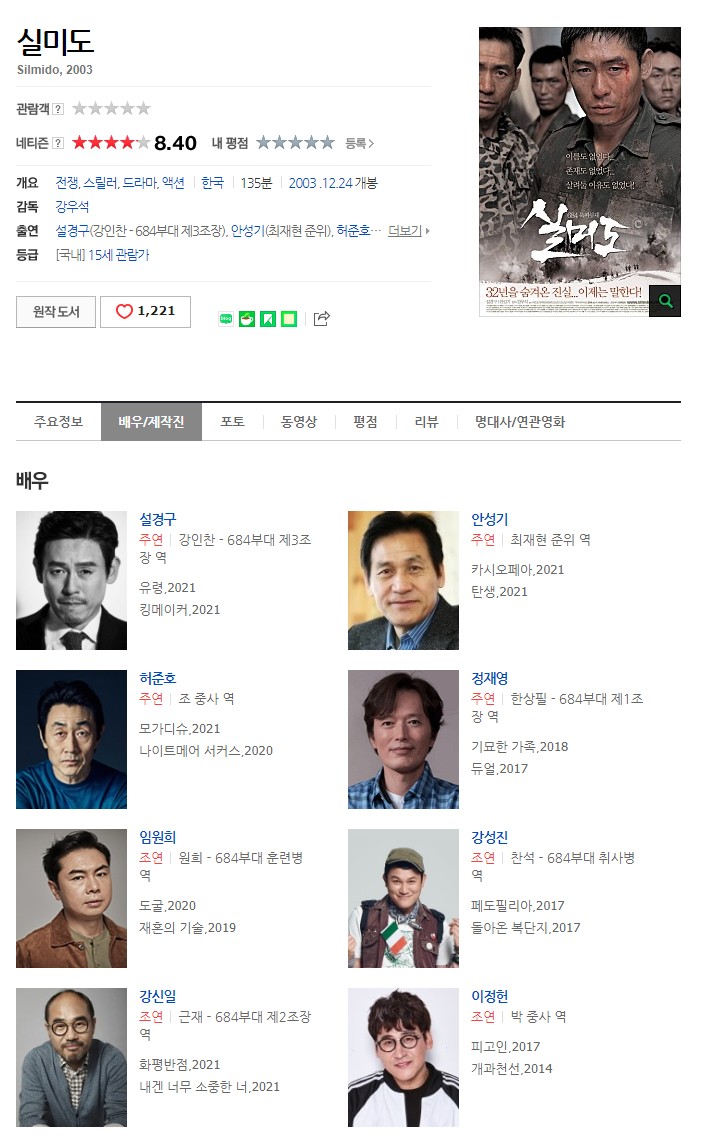Screen dimensions: 701x1142
Task: Open the 명대사/연관영화 tab
Action: [x=520, y=422]
